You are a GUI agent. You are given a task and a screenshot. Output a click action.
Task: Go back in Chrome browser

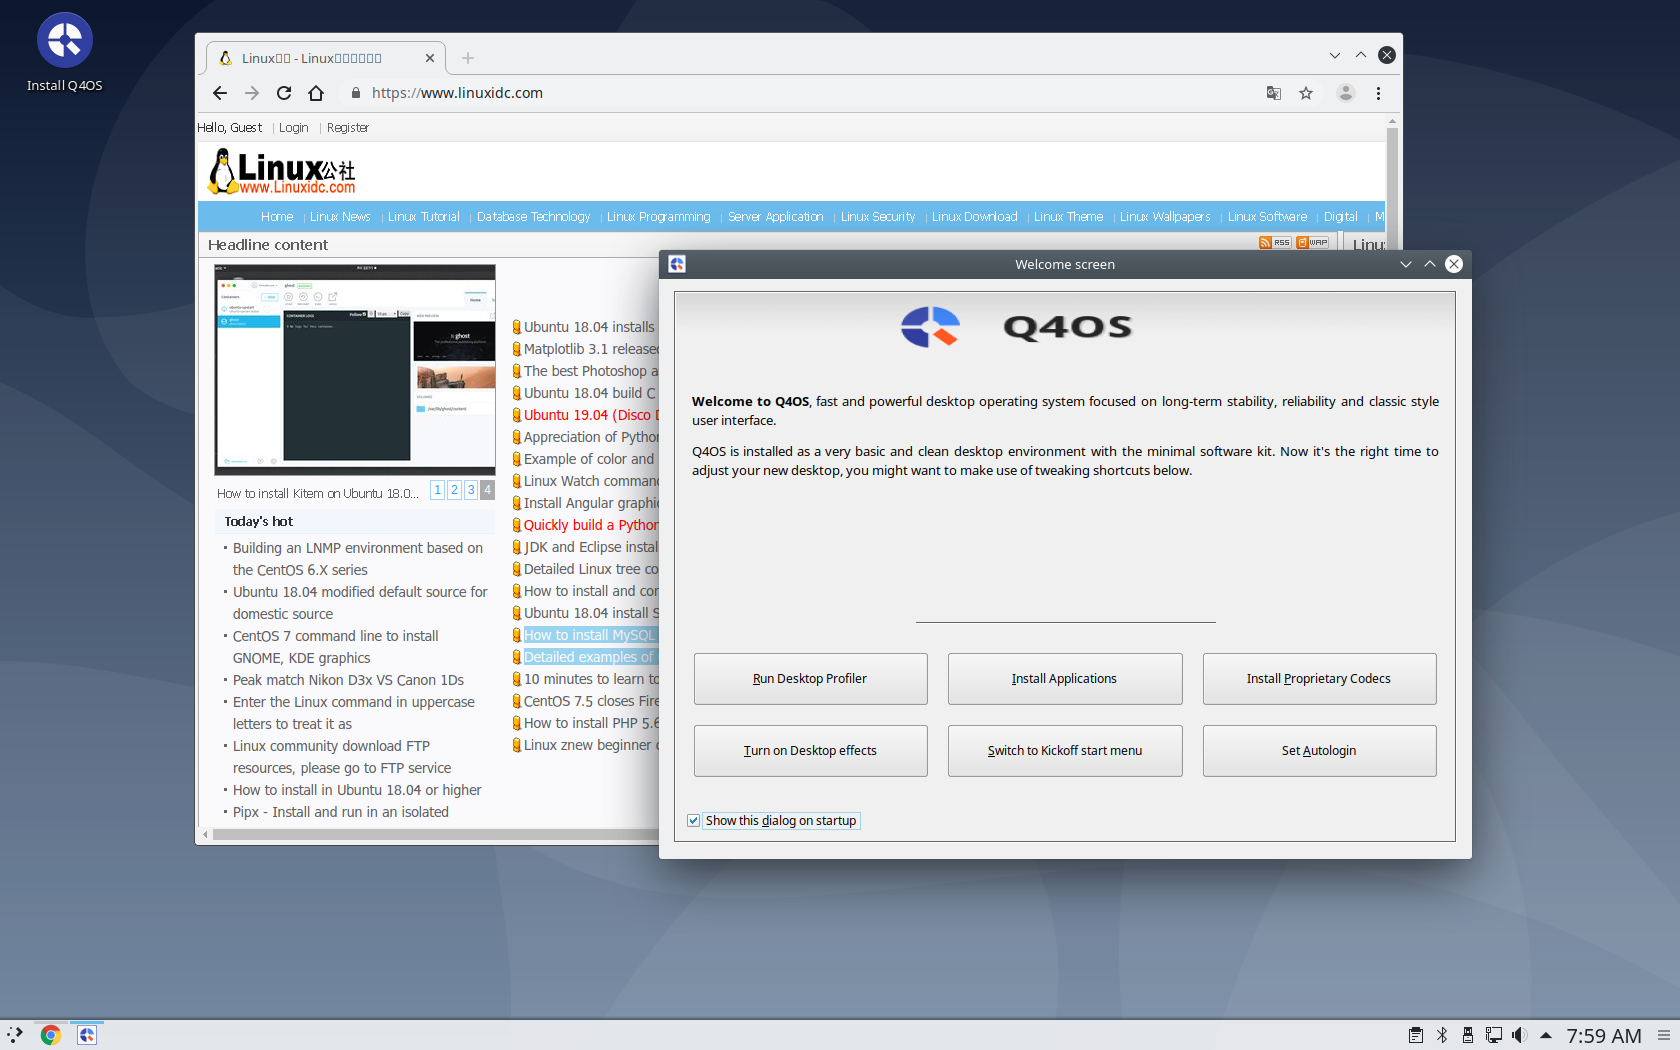point(220,93)
